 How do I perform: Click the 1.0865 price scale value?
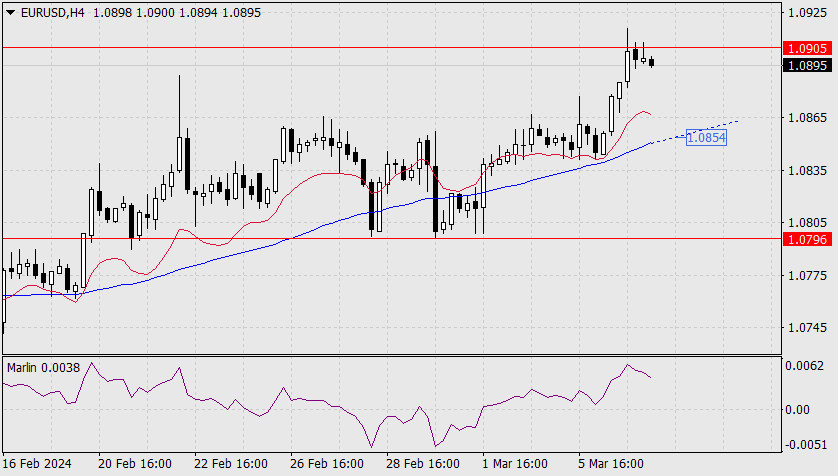pyautogui.click(x=808, y=118)
